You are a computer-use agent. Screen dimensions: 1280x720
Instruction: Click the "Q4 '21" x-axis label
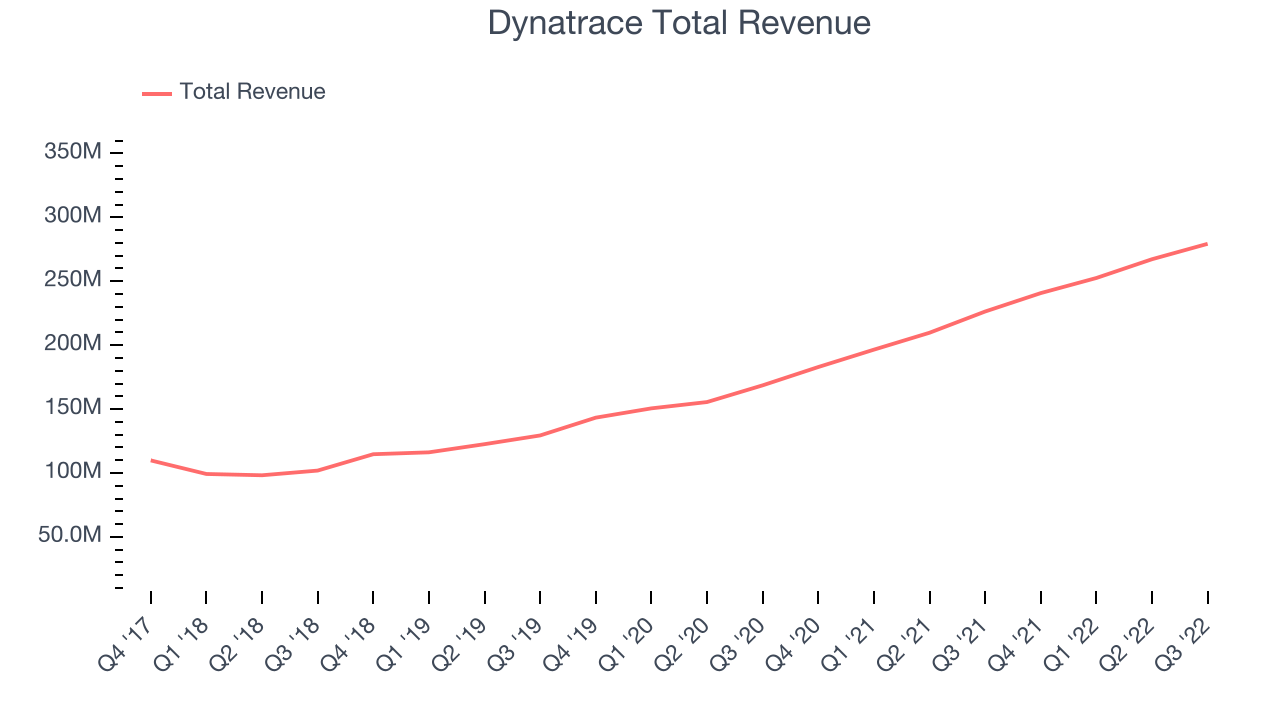click(x=1015, y=643)
